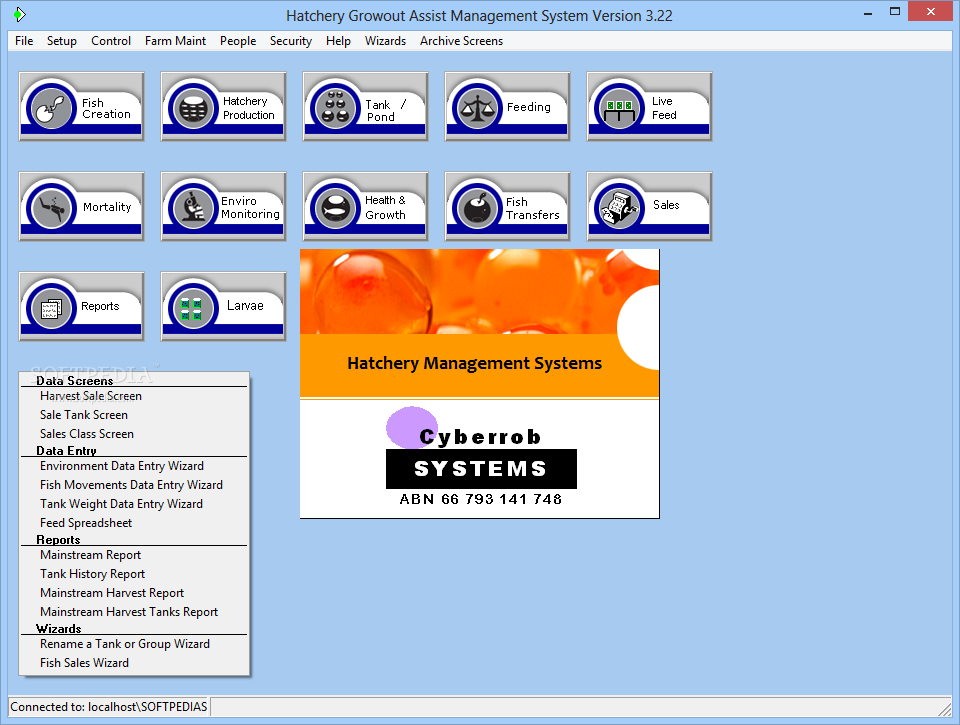Open the Security menu
The height and width of the screenshot is (725, 960).
click(x=291, y=41)
